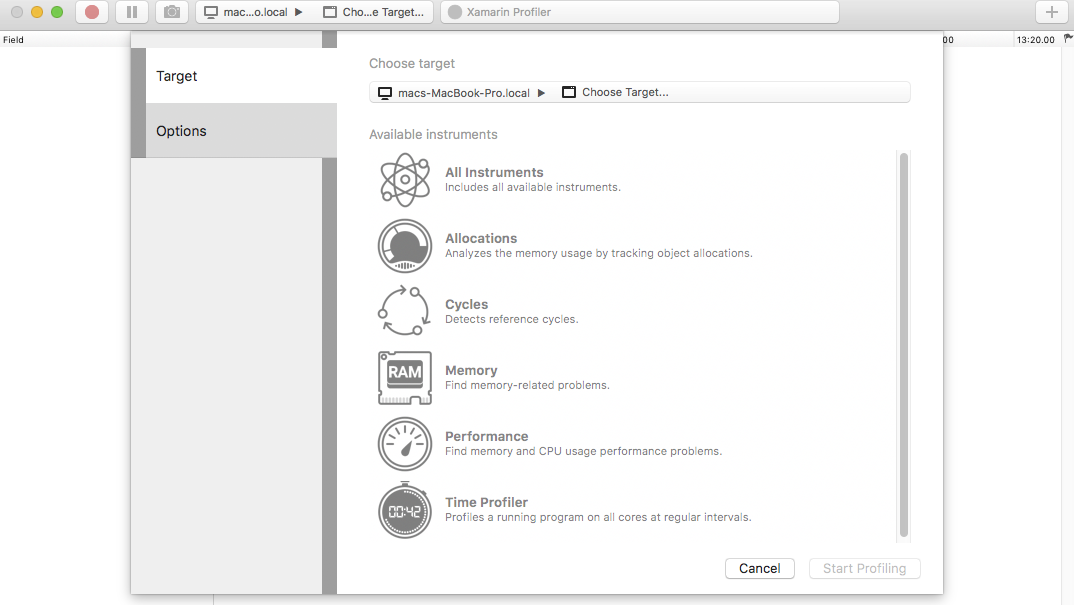This screenshot has height=605, width=1074.
Task: Click the flag icon at timeline end
Action: pyautogui.click(x=1068, y=39)
